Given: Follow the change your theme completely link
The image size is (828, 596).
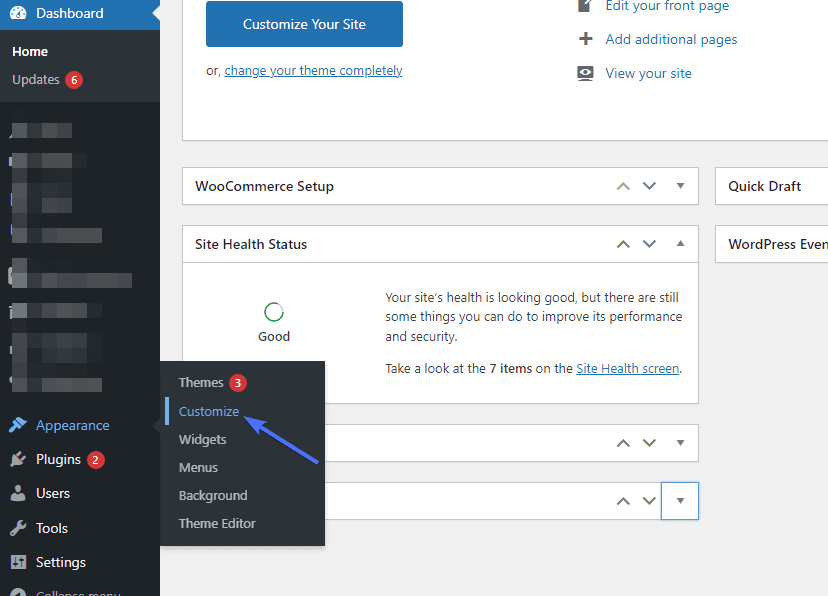Looking at the screenshot, I should tap(314, 71).
